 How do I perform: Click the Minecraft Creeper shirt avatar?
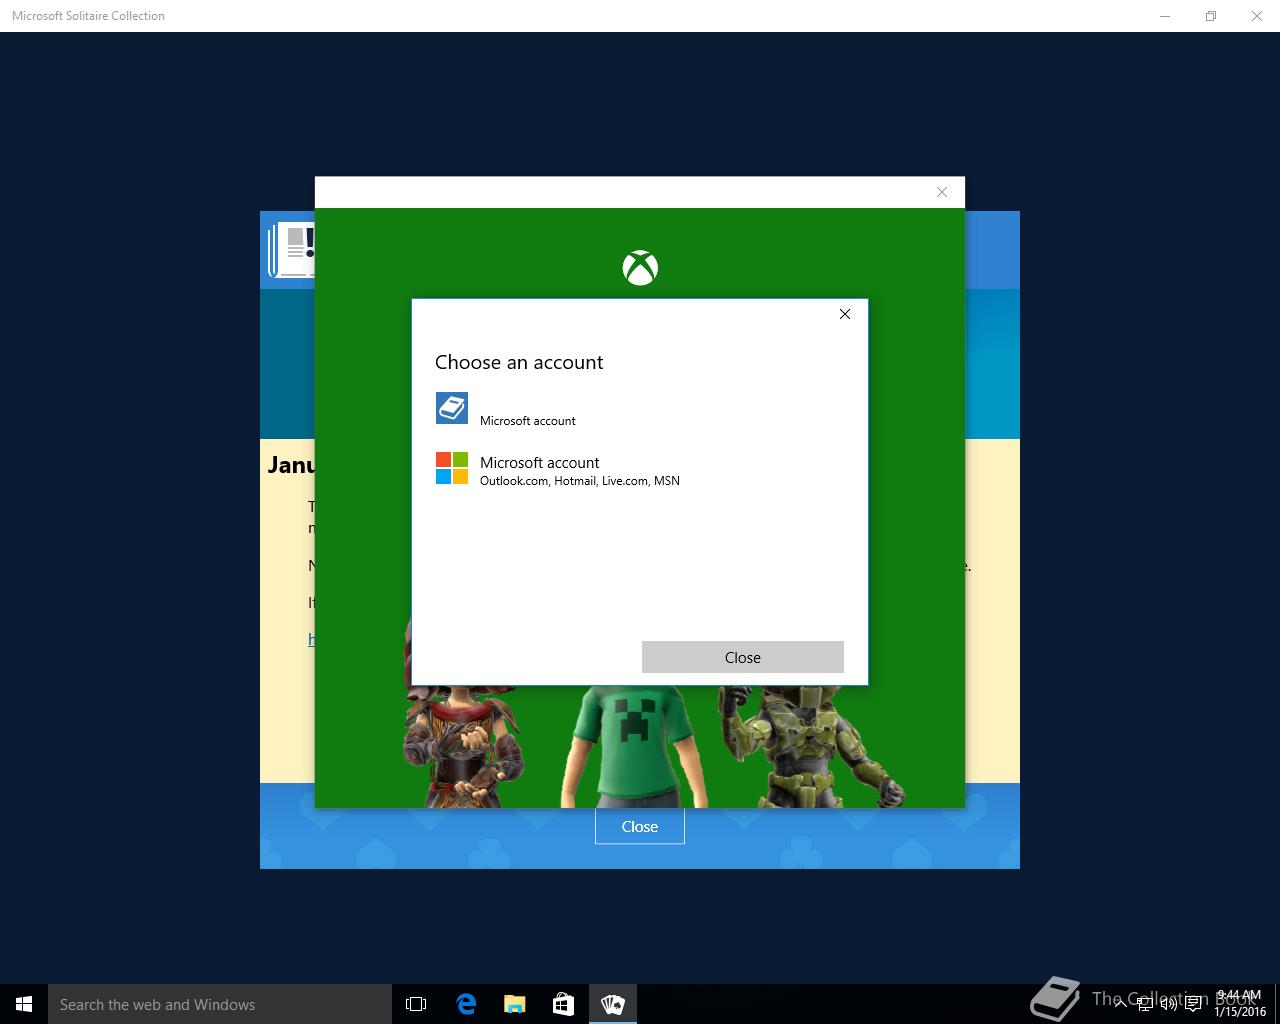(x=636, y=746)
